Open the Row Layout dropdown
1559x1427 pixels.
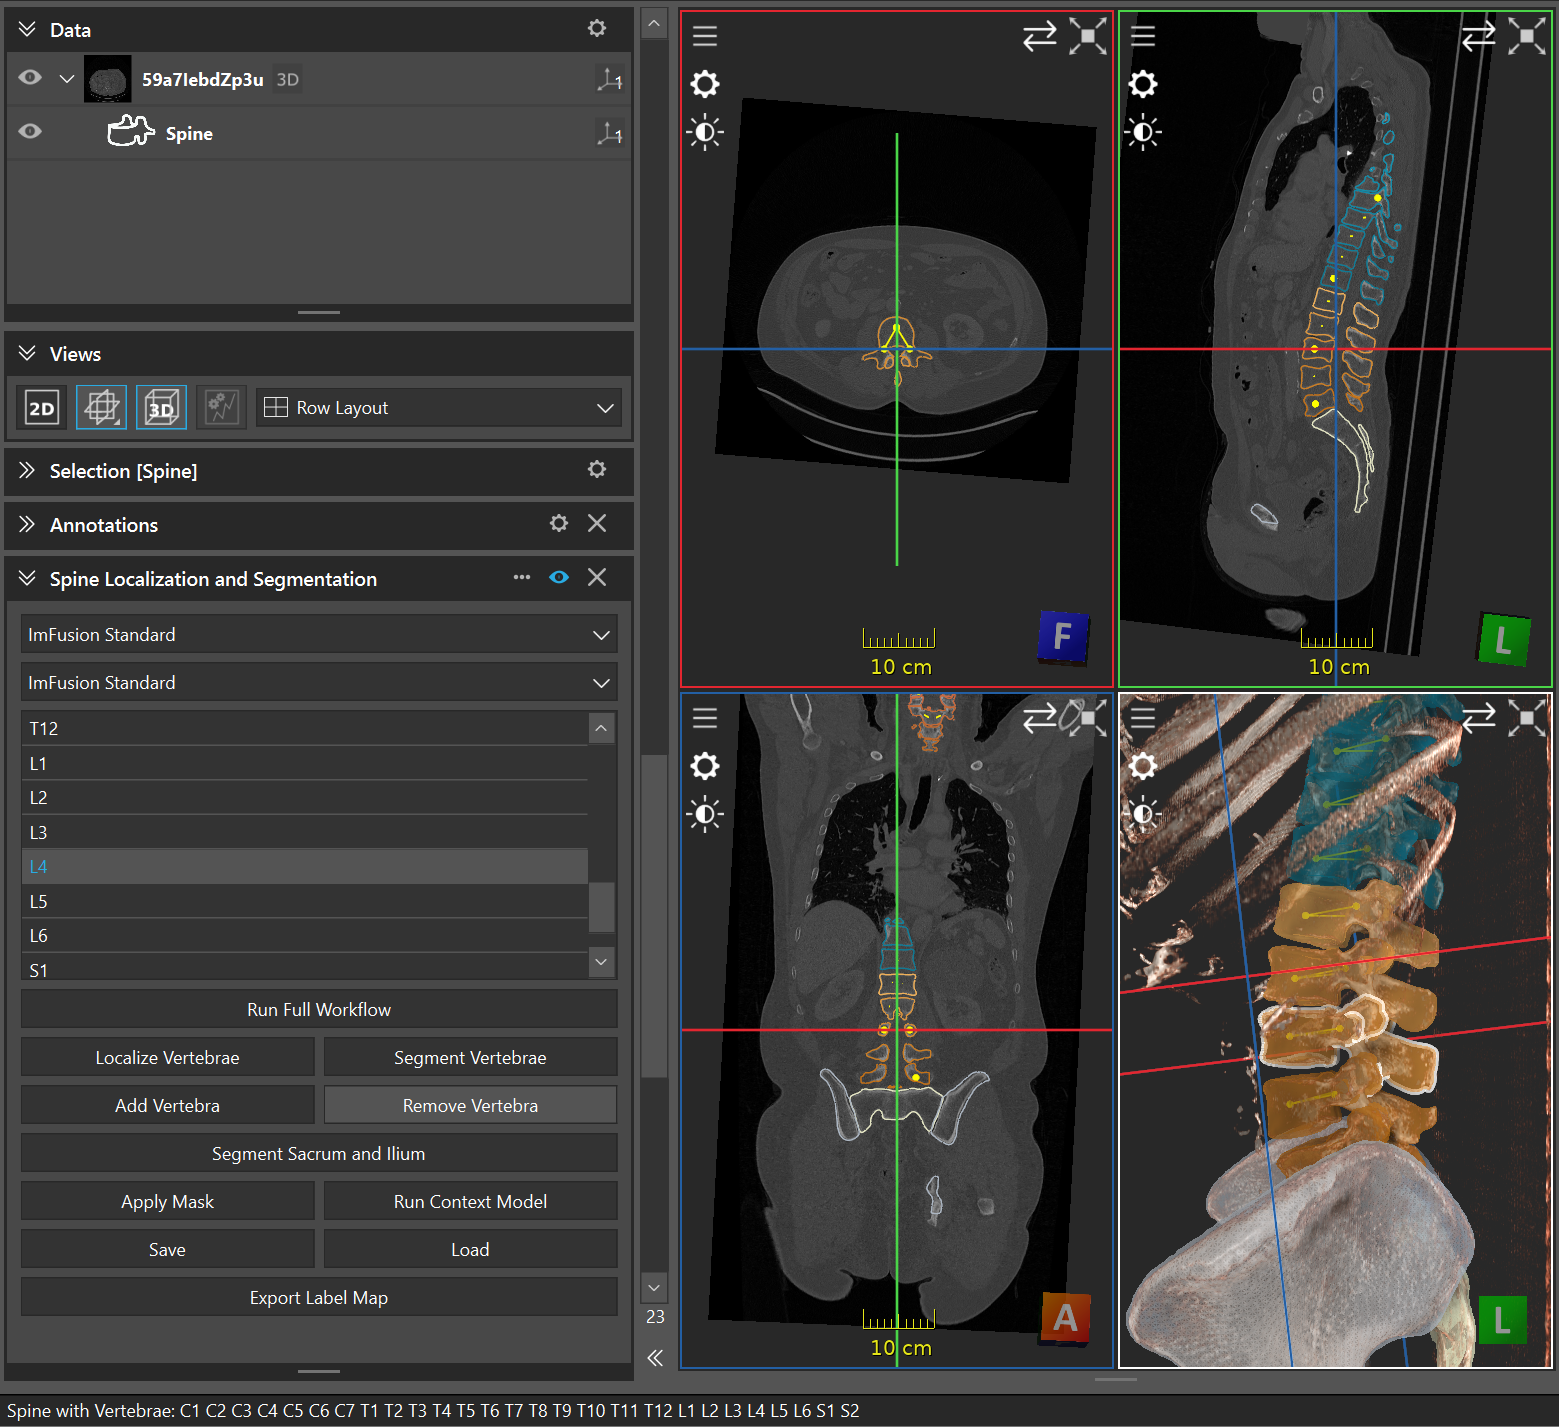(438, 408)
